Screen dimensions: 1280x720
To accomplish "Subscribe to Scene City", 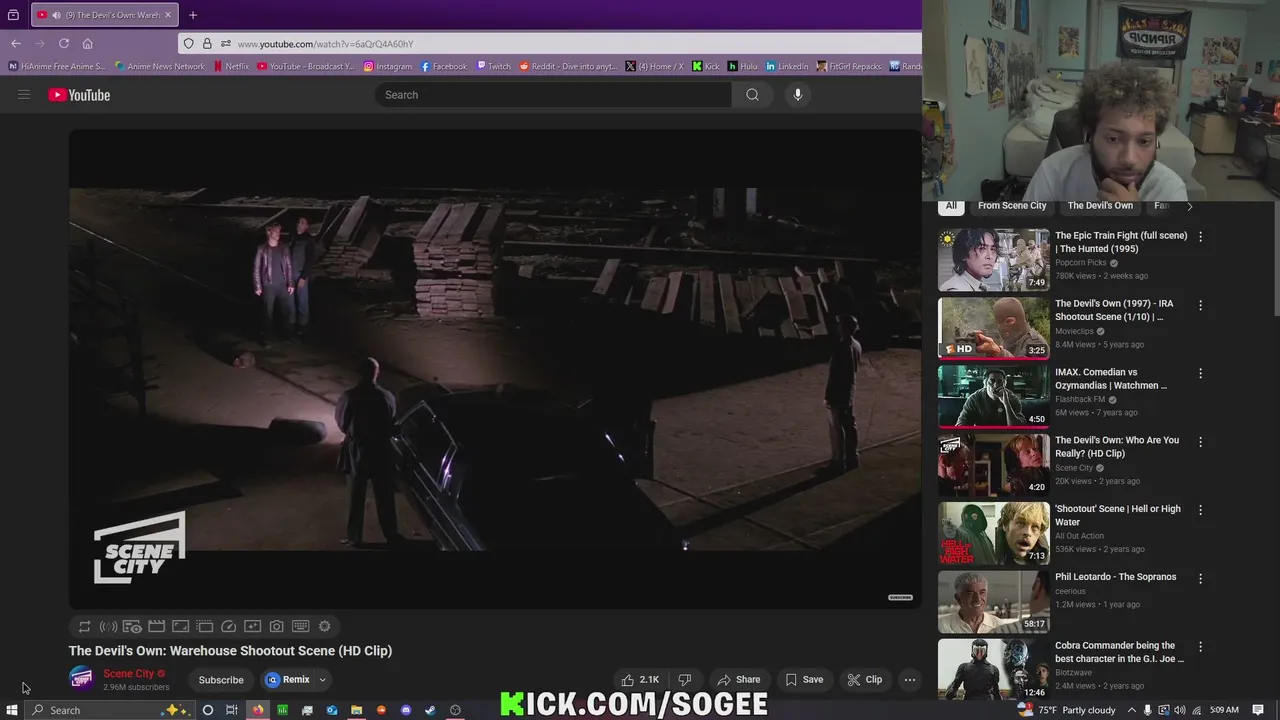I will point(221,680).
